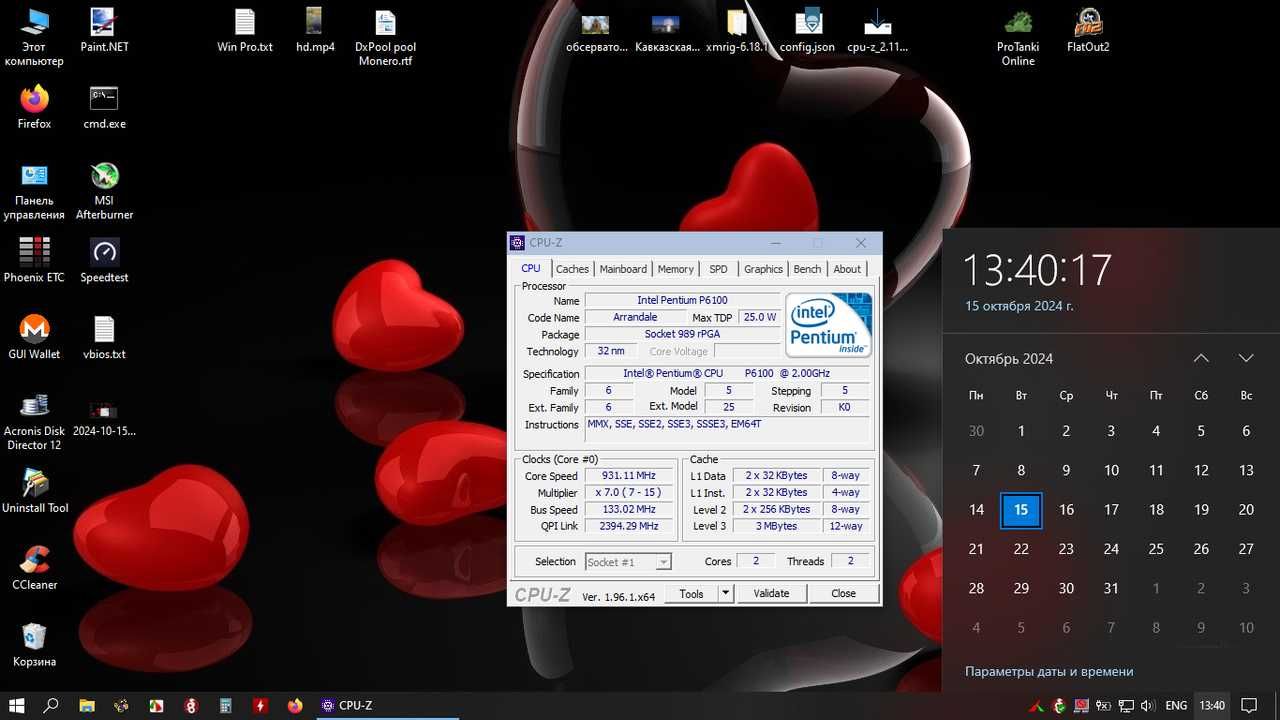Select the hd.mp4 video file icon
Screen dimensions: 1280x720
pyautogui.click(x=315, y=31)
